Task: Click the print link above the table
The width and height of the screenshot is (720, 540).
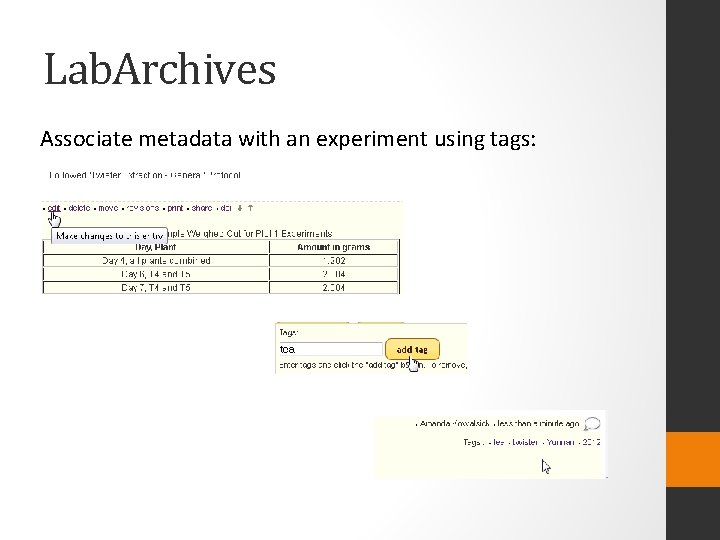Action: click(x=175, y=208)
